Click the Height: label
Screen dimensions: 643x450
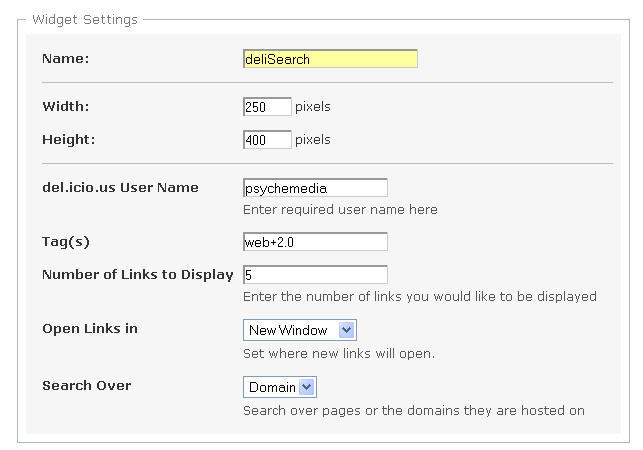click(x=68, y=139)
